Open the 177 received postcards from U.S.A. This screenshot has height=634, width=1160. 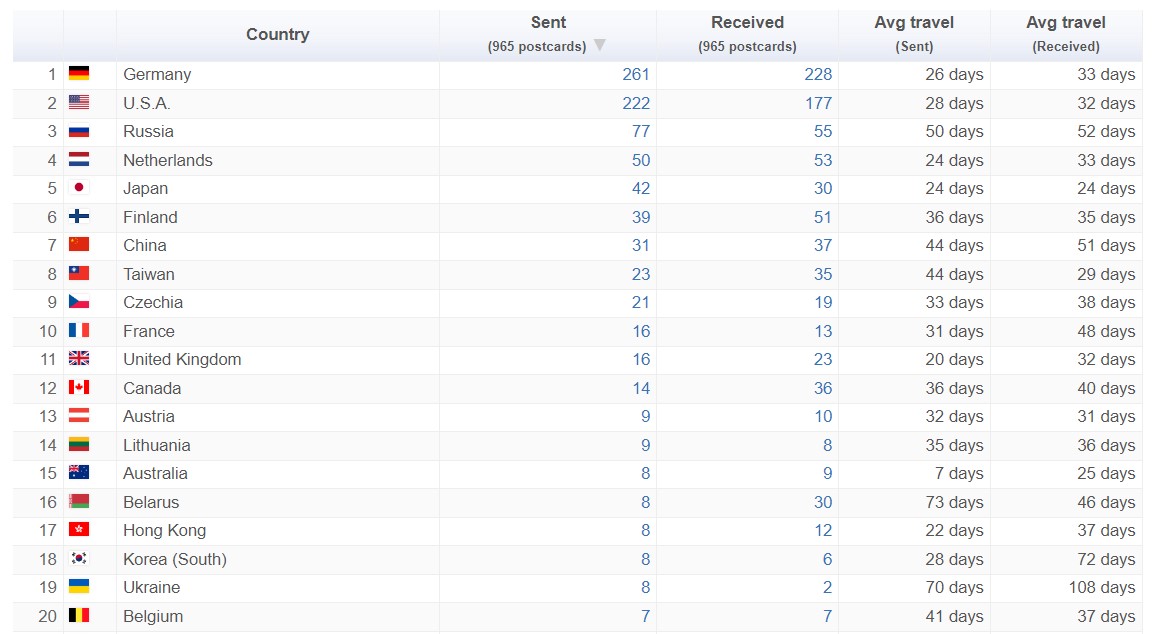tap(817, 103)
